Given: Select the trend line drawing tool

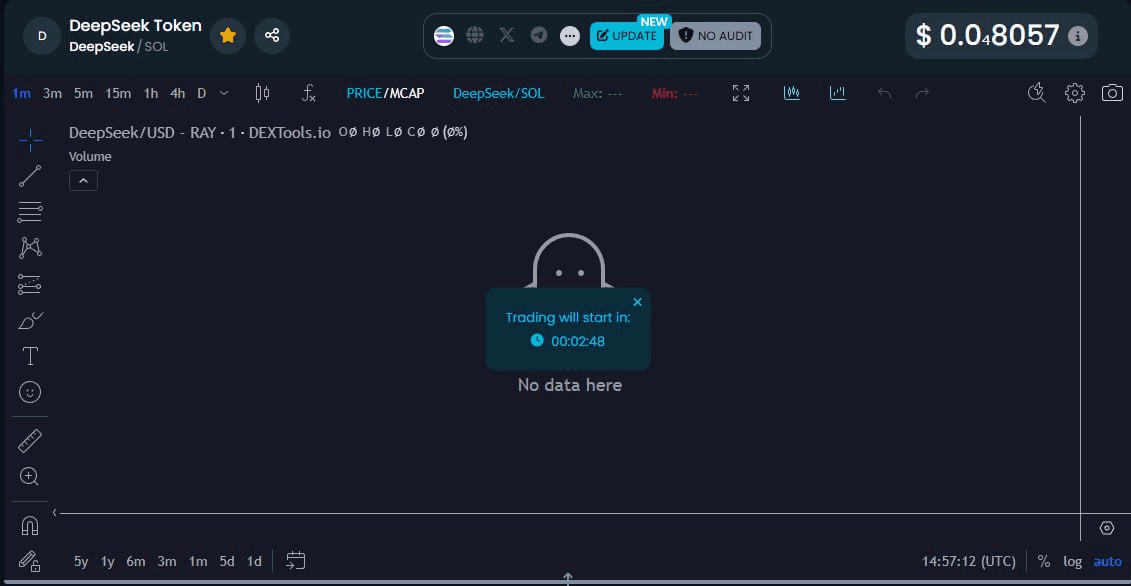Looking at the screenshot, I should tap(30, 176).
